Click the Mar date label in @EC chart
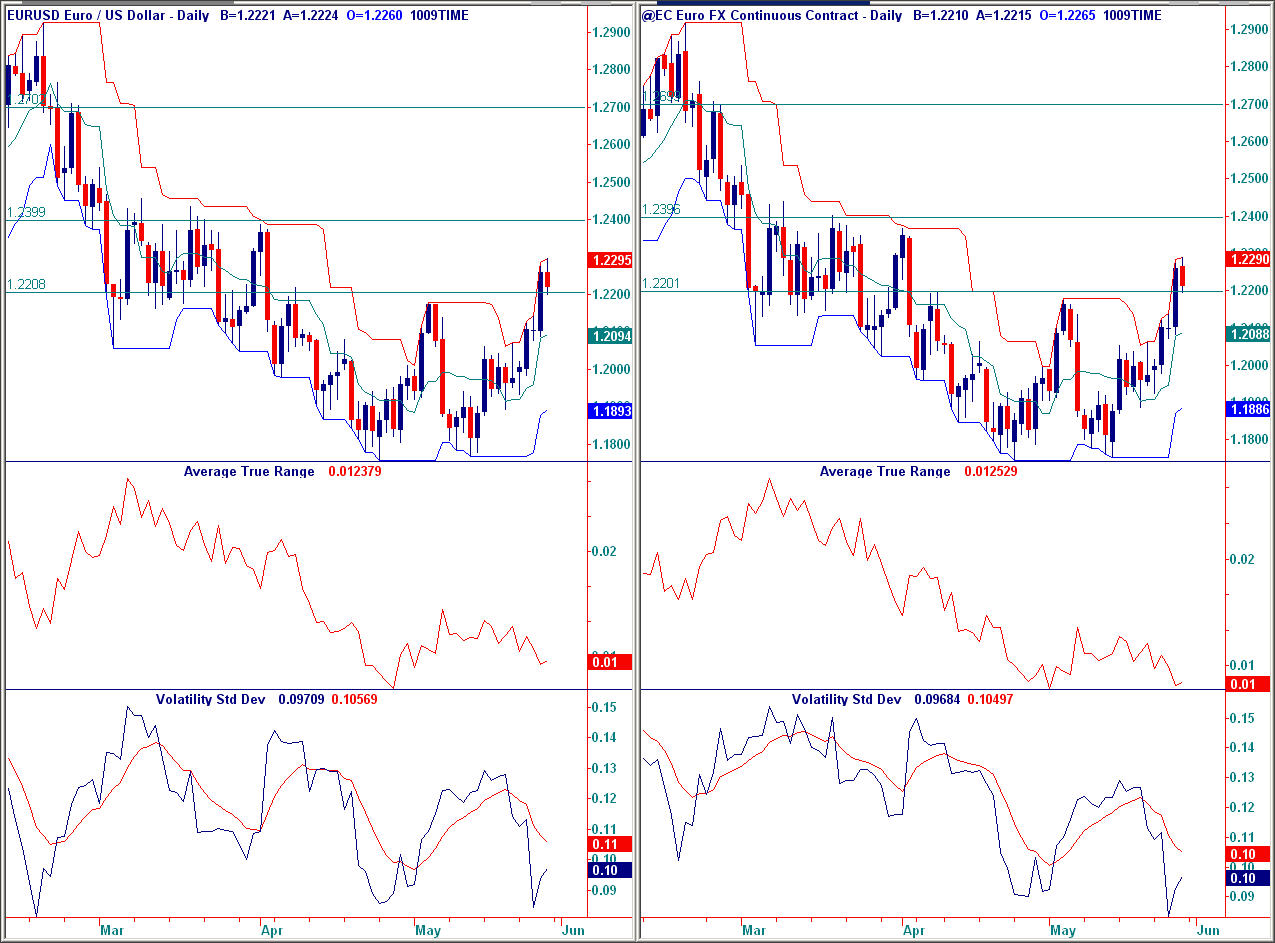 [x=753, y=930]
